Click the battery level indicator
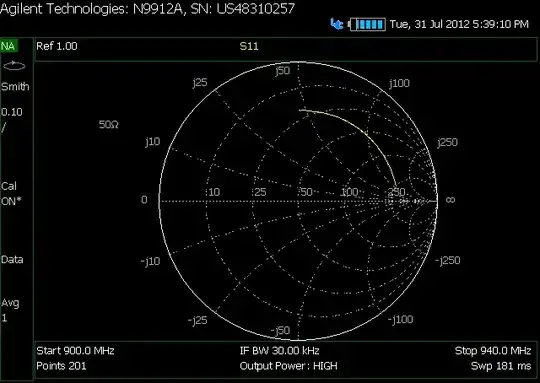This screenshot has height=383, width=540. pyautogui.click(x=367, y=24)
